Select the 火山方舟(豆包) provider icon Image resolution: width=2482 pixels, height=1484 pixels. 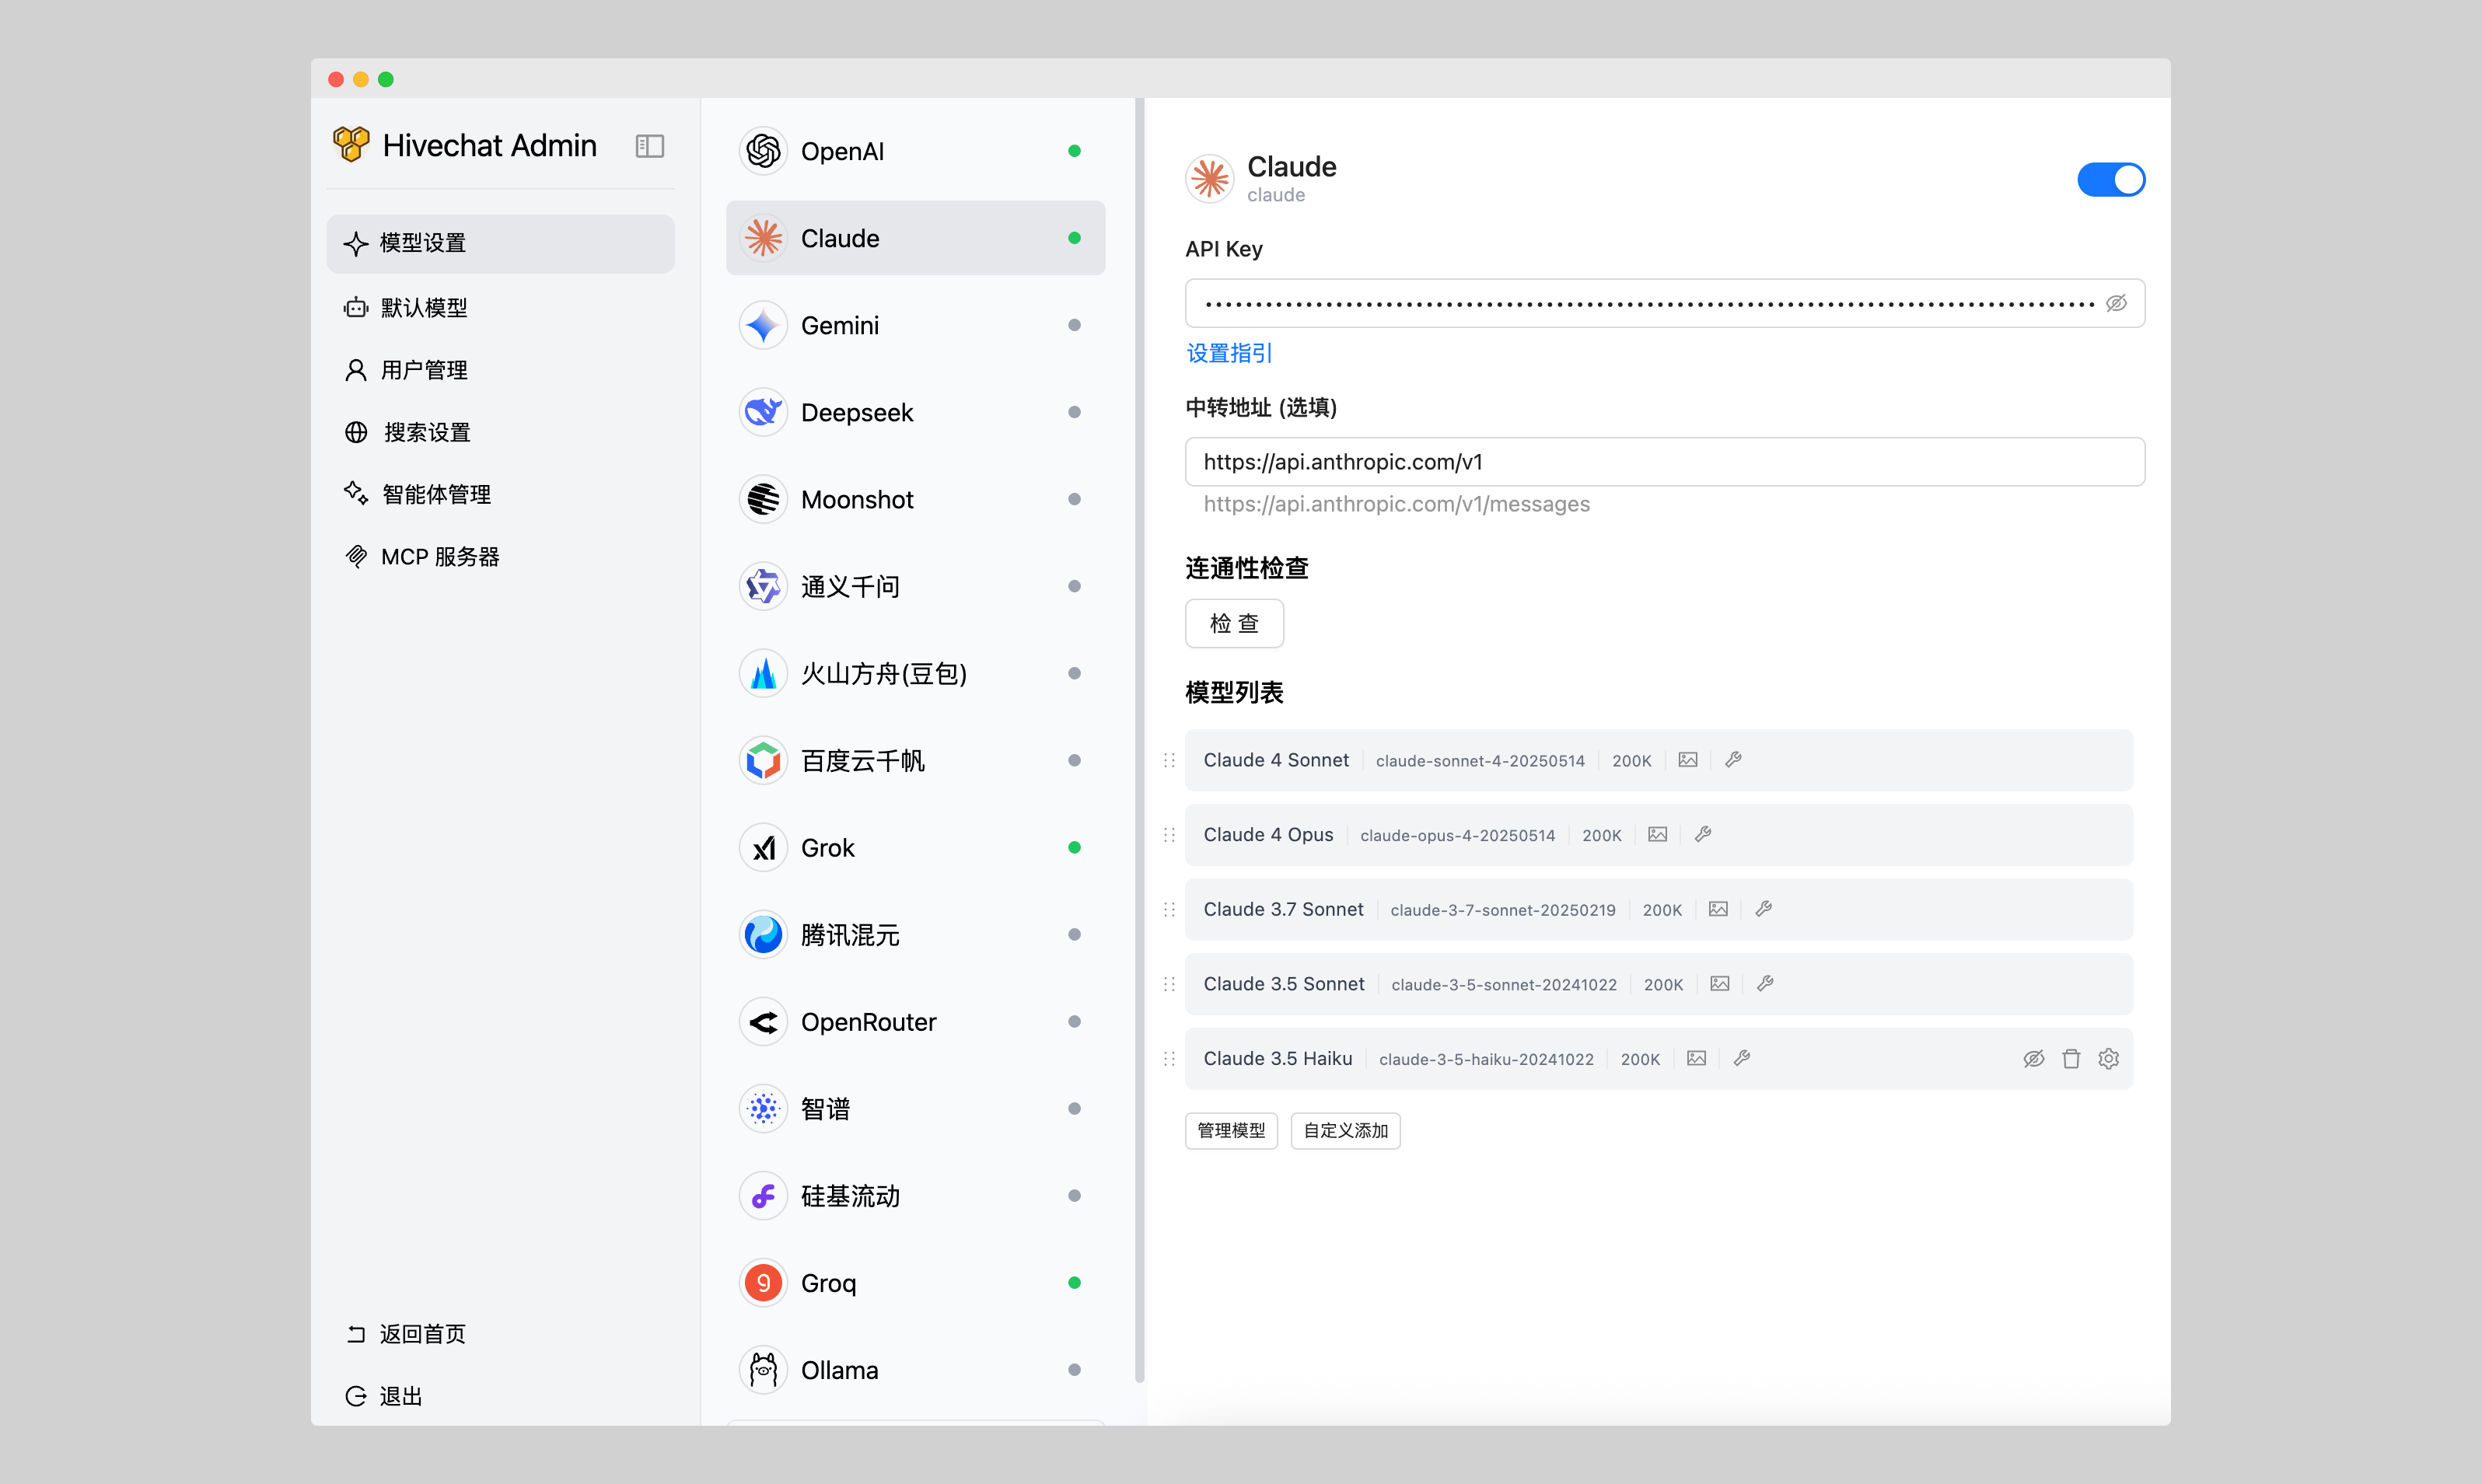coord(764,673)
